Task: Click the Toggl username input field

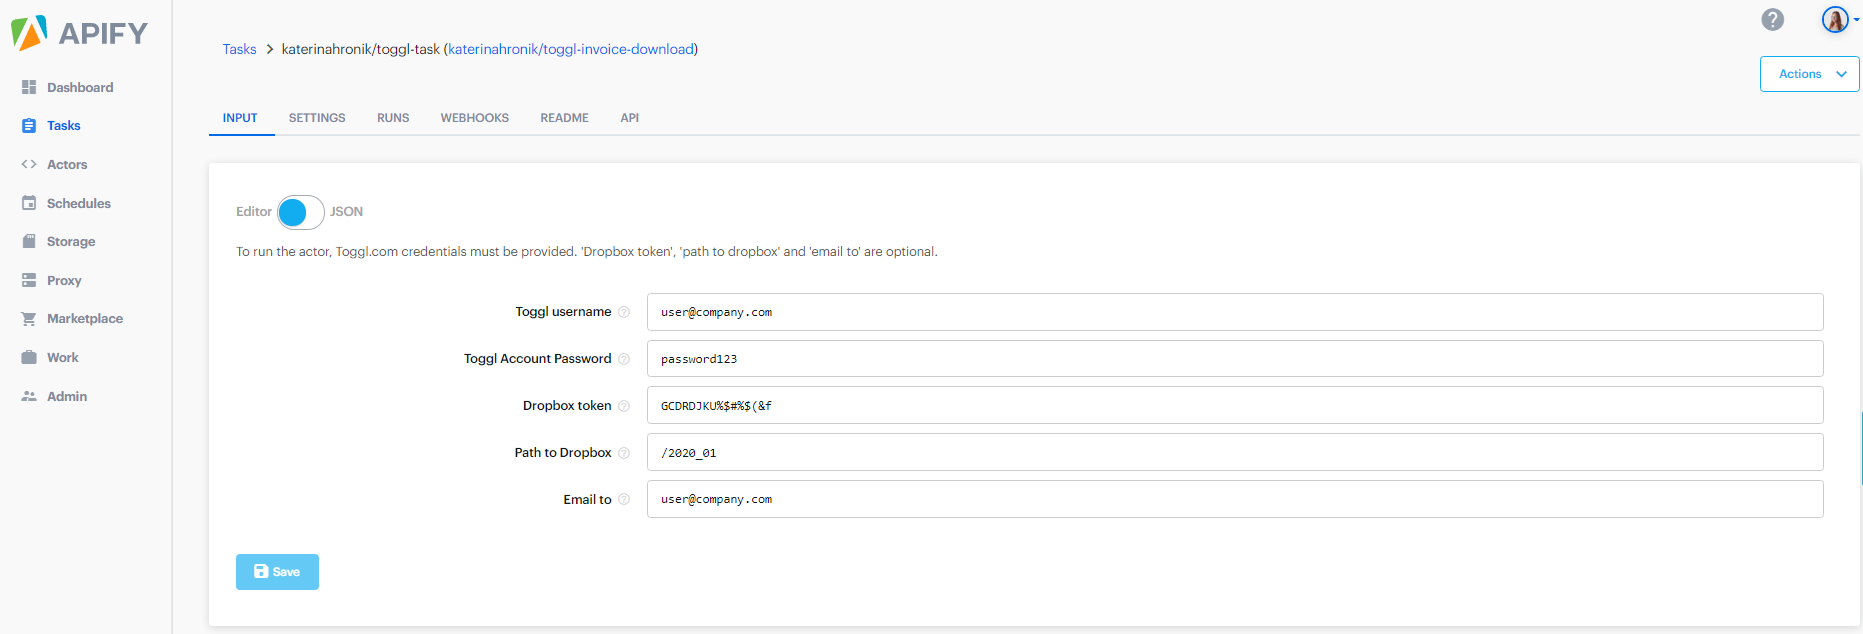Action: [x=1235, y=312]
